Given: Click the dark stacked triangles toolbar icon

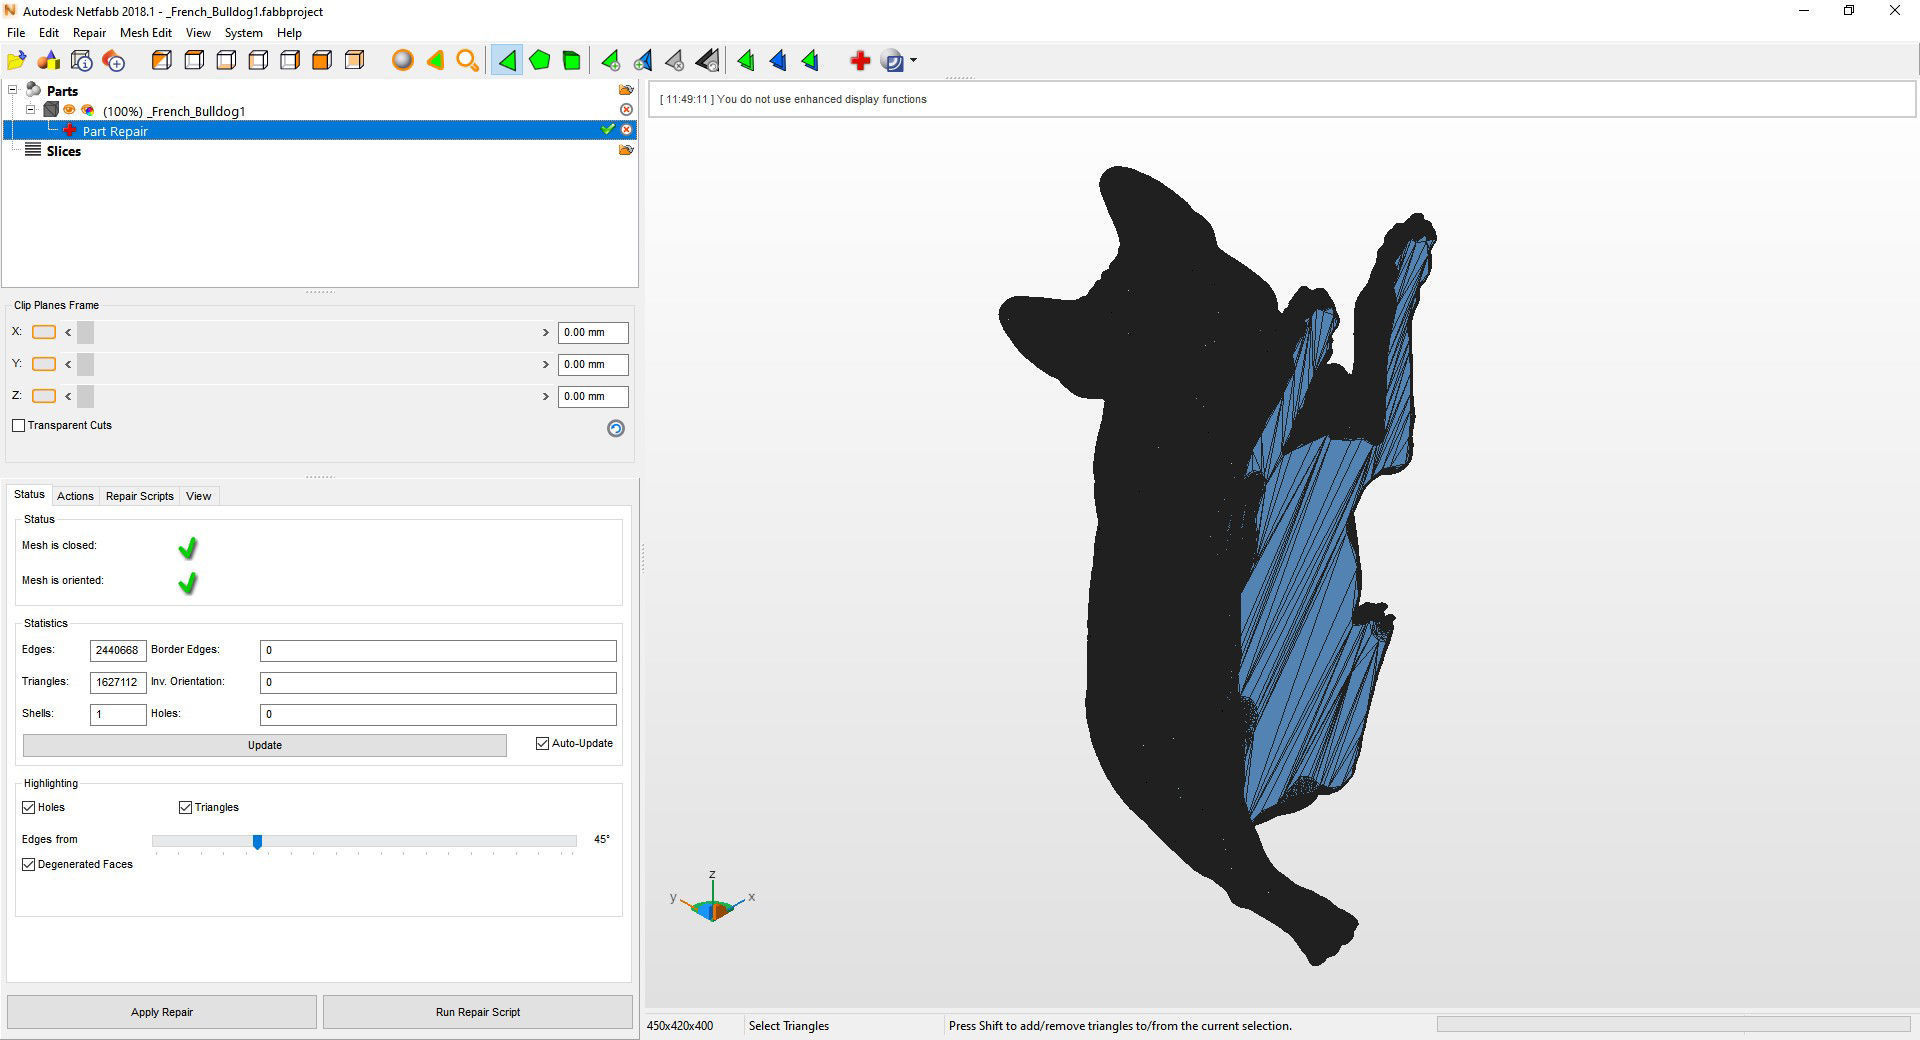Looking at the screenshot, I should (x=707, y=61).
